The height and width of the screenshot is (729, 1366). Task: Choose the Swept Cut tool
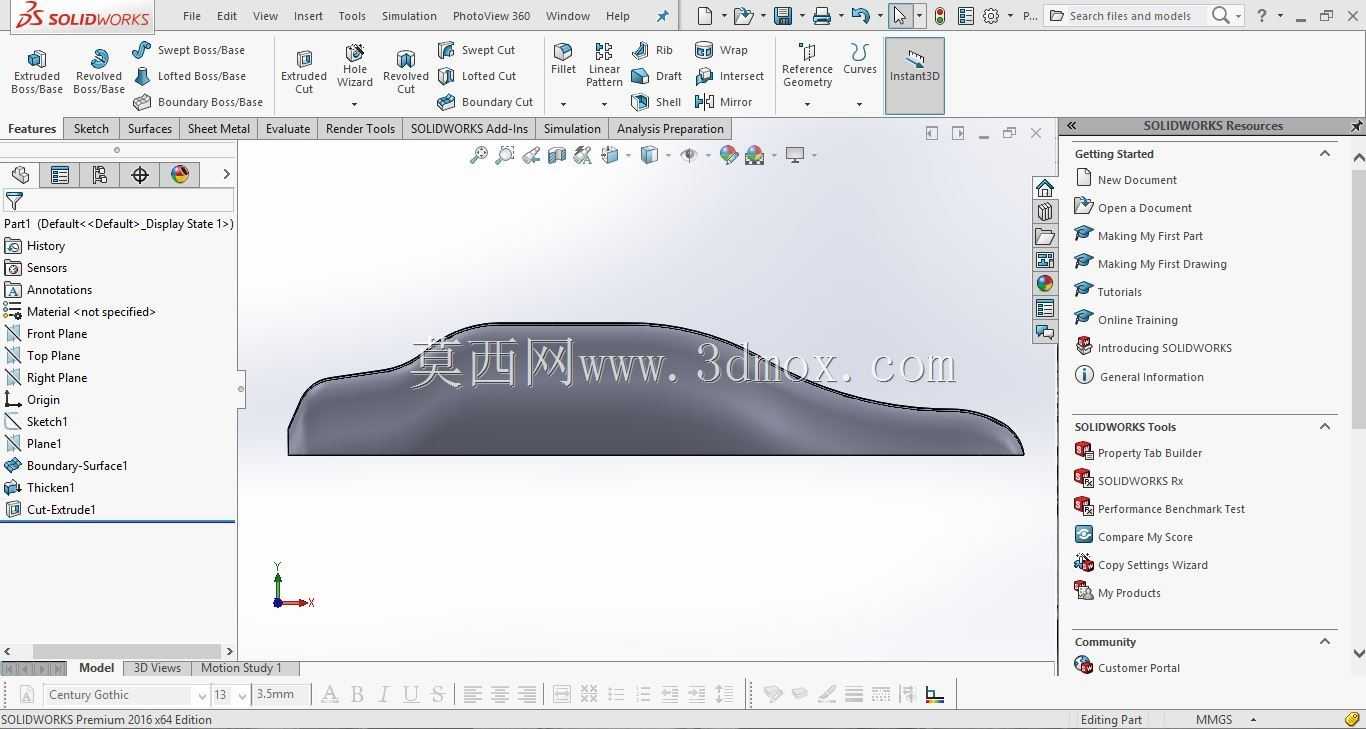tap(476, 50)
